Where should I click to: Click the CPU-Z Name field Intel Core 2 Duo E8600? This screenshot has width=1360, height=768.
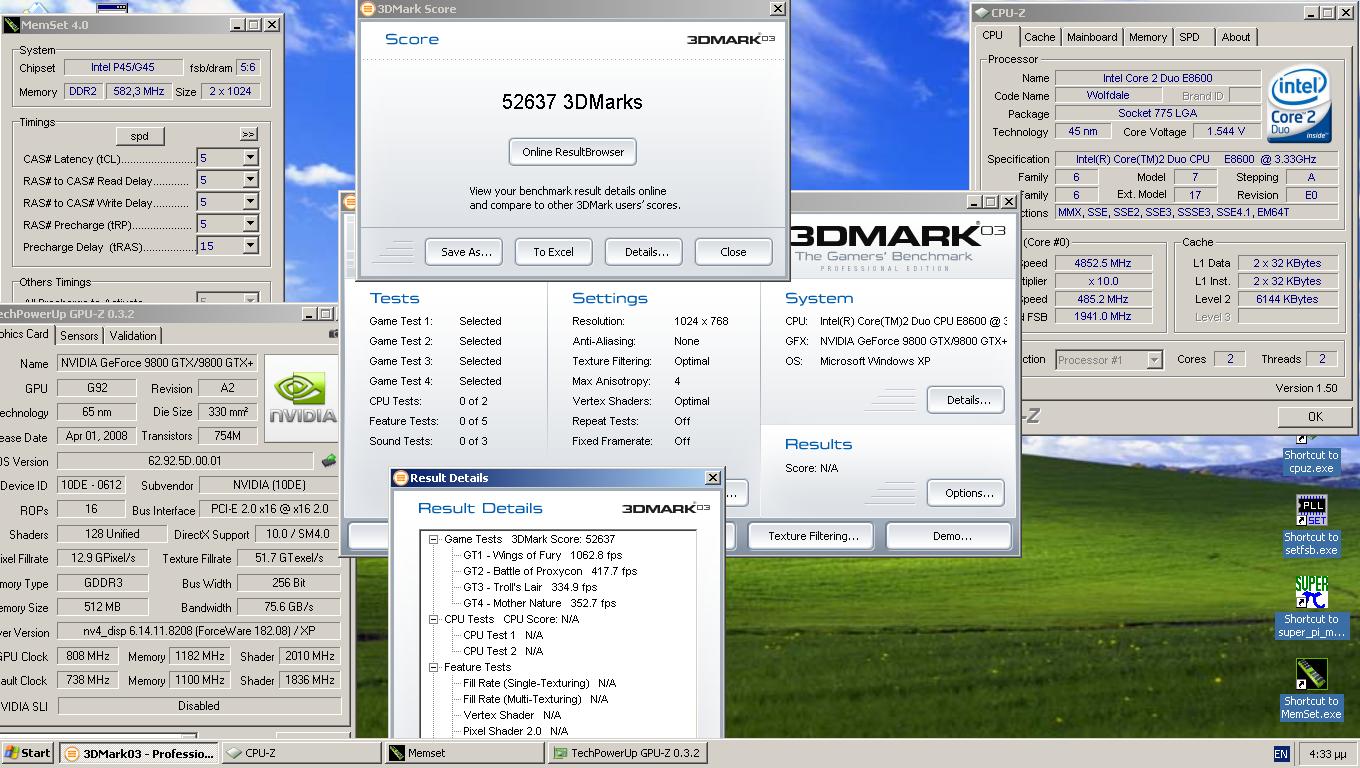(x=1157, y=78)
